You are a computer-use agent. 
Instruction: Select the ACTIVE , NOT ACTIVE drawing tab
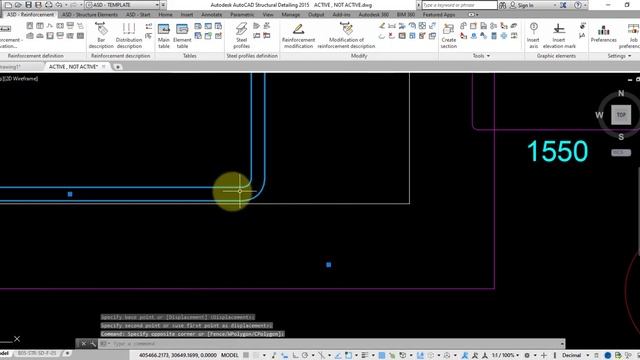[73, 67]
